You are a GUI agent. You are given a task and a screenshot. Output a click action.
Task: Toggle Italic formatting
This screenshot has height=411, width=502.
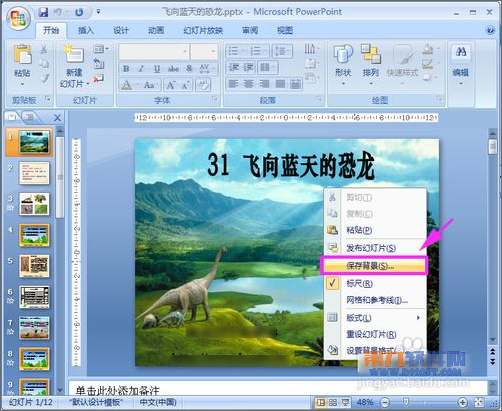click(141, 69)
